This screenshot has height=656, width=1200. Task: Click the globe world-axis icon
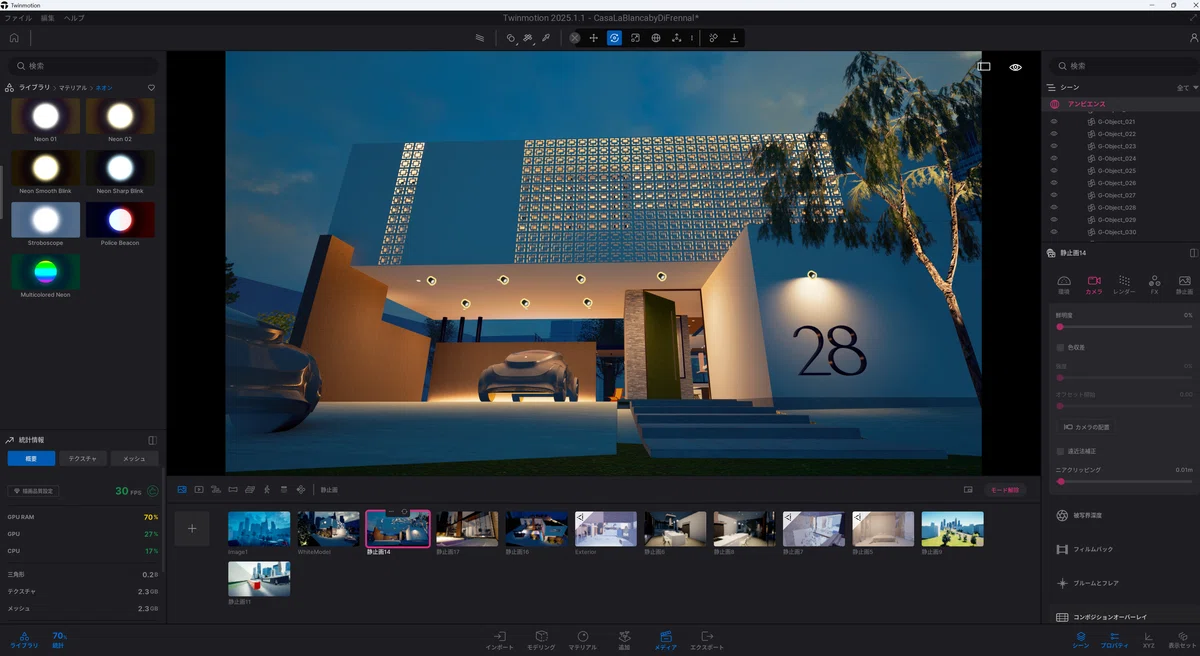[x=656, y=38]
